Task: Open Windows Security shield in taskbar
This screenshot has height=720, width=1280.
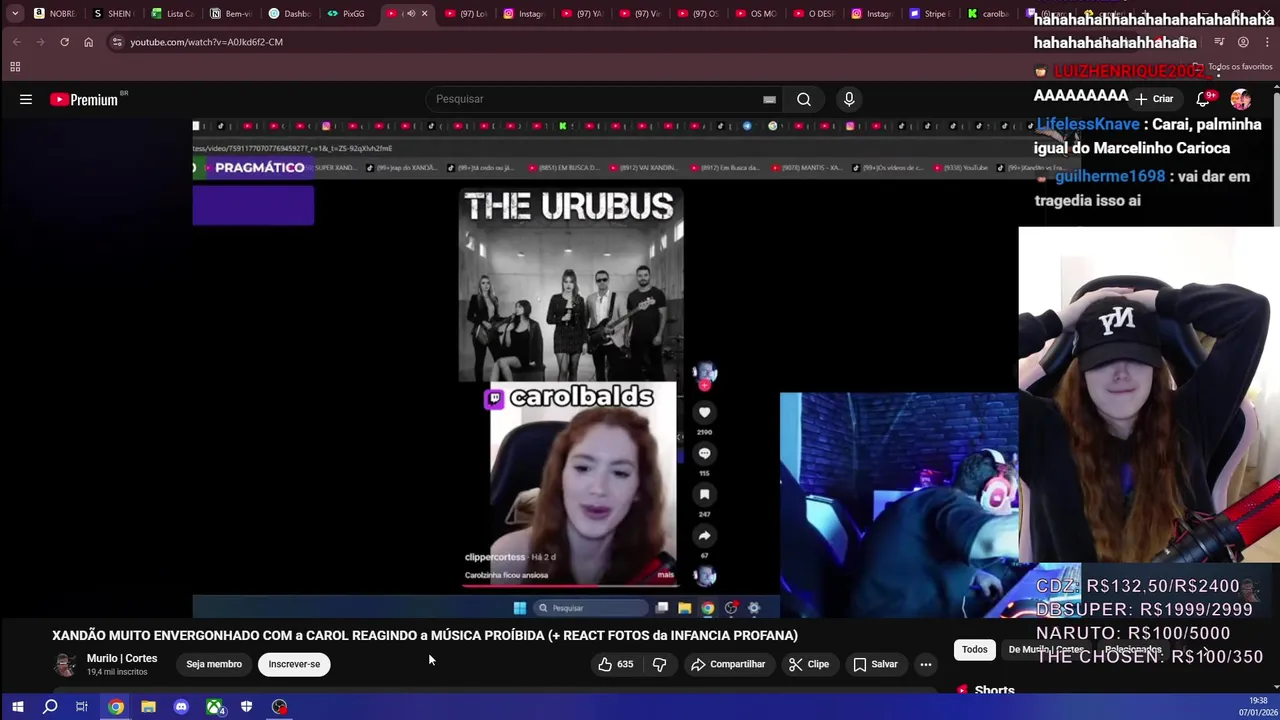Action: [x=246, y=707]
